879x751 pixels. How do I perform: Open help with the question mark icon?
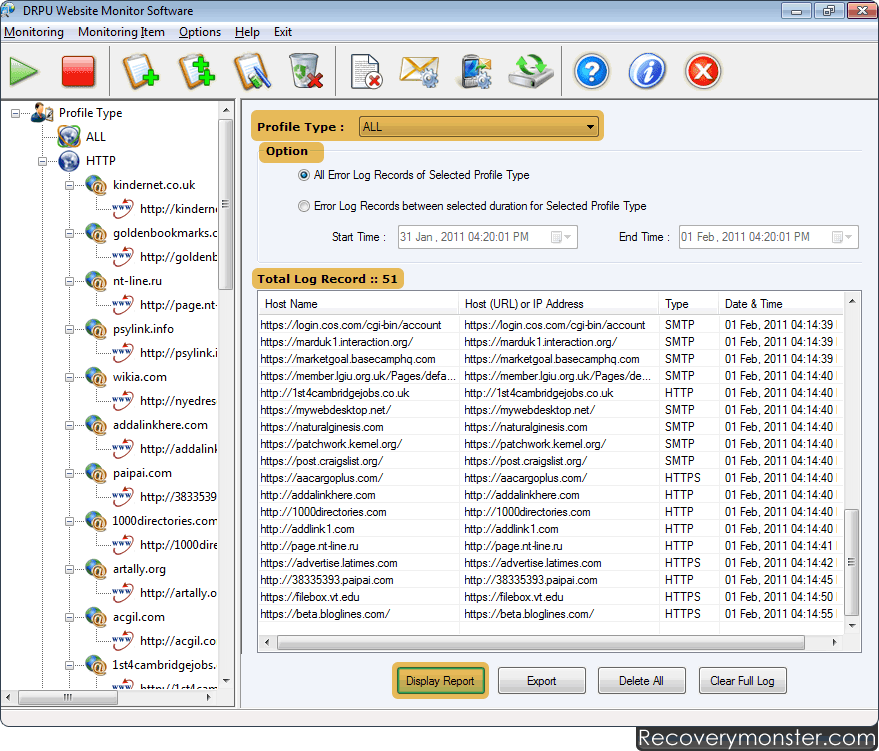(591, 72)
